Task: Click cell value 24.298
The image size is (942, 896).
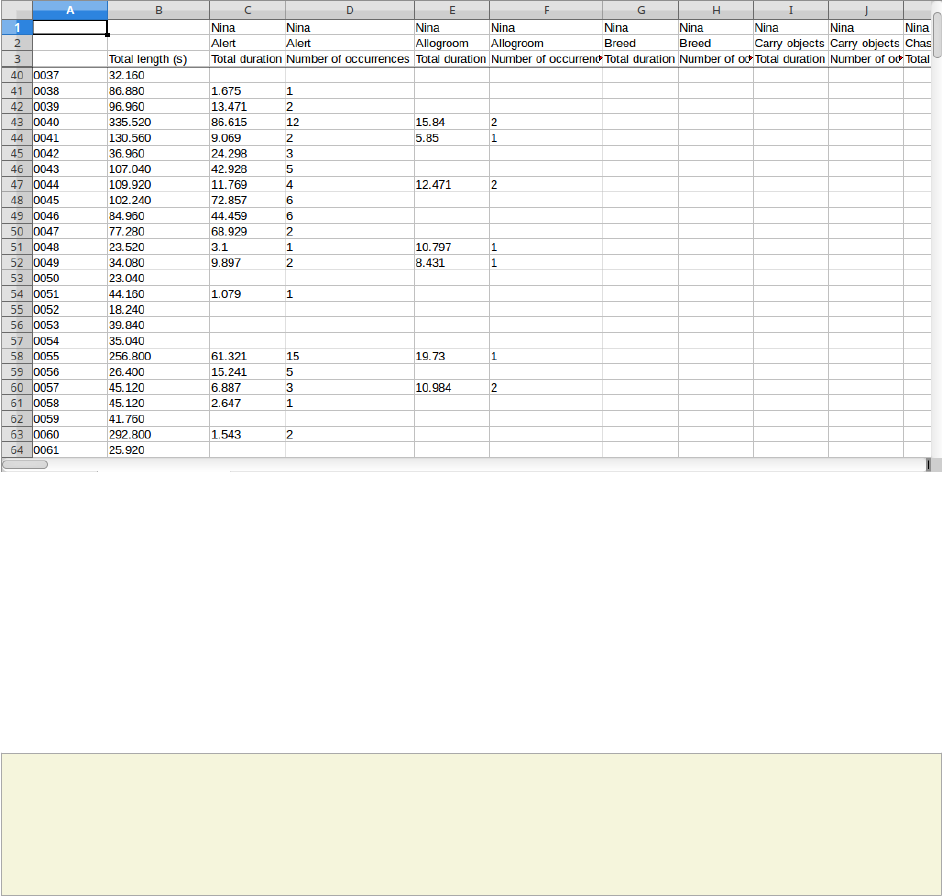Action: (x=248, y=153)
